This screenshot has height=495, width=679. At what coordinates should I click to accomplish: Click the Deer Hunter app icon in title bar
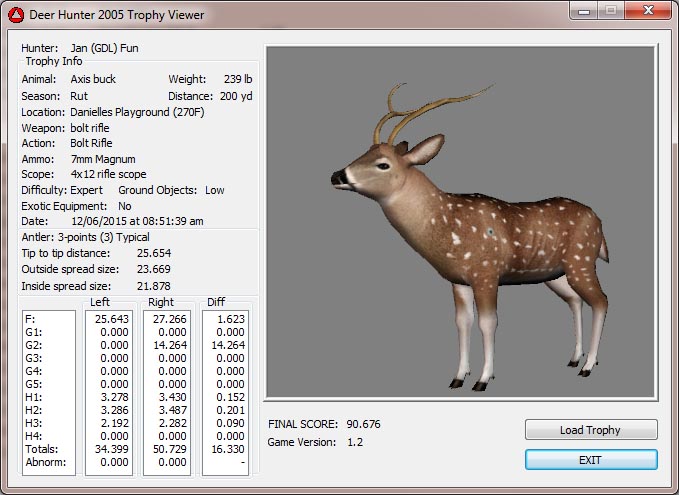(x=15, y=16)
